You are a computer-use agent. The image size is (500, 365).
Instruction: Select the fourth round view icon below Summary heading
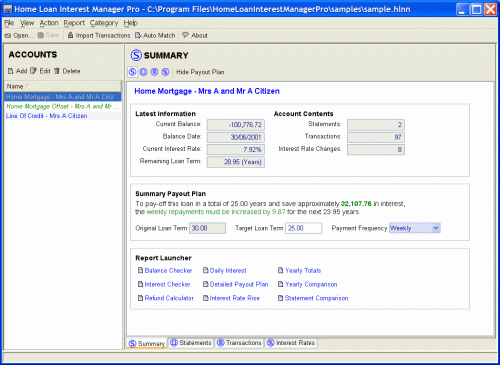(165, 72)
